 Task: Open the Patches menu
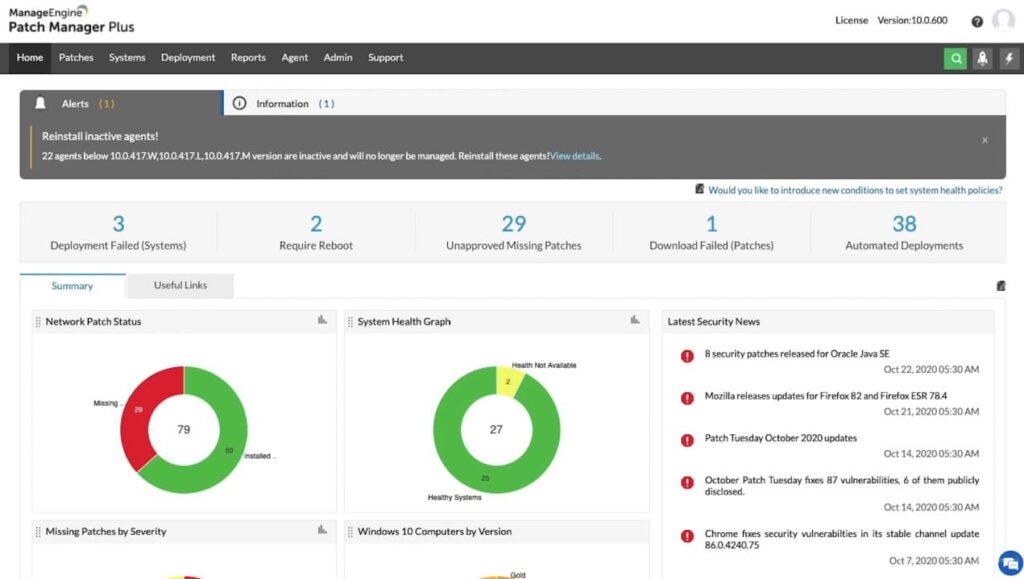(76, 58)
